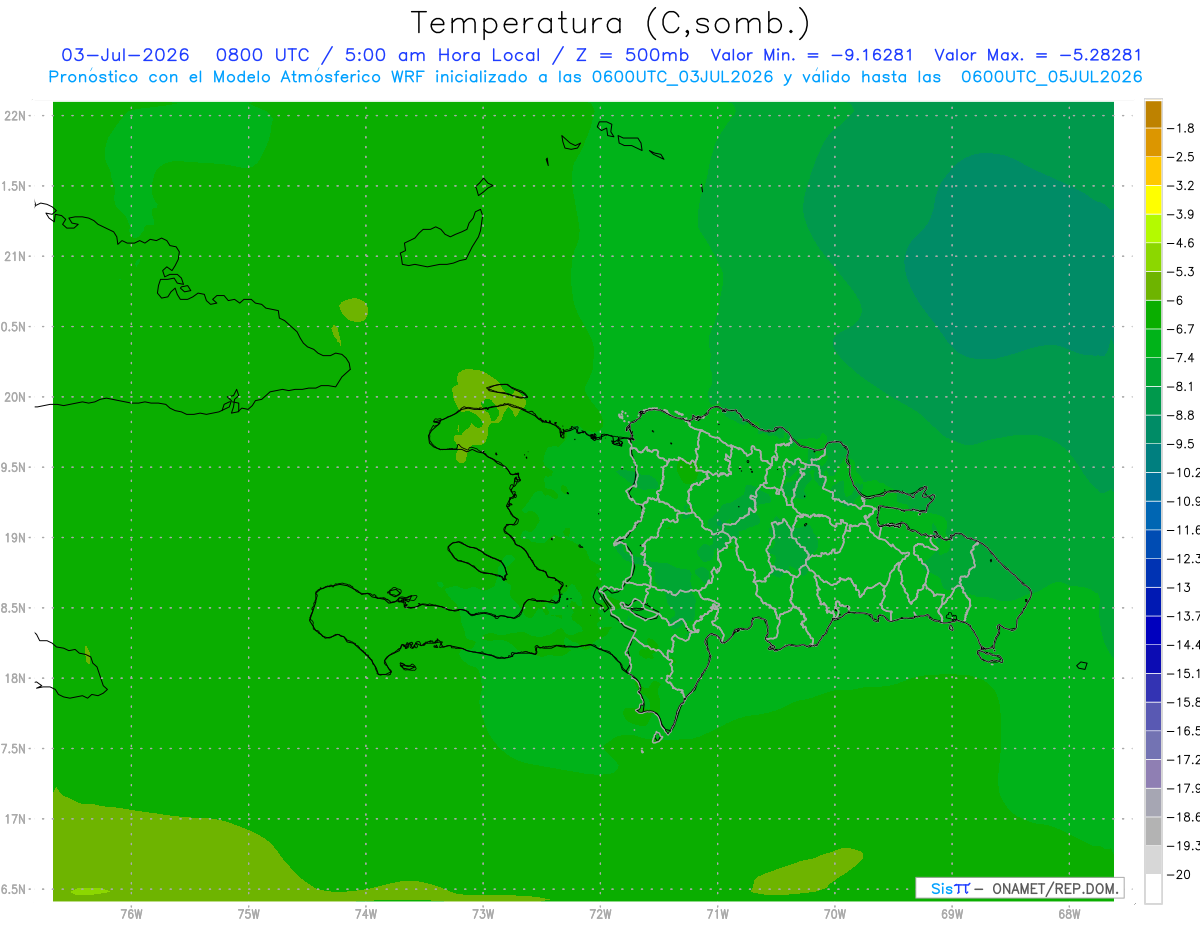Click the -7.4 colorbar value

[x=1181, y=358]
